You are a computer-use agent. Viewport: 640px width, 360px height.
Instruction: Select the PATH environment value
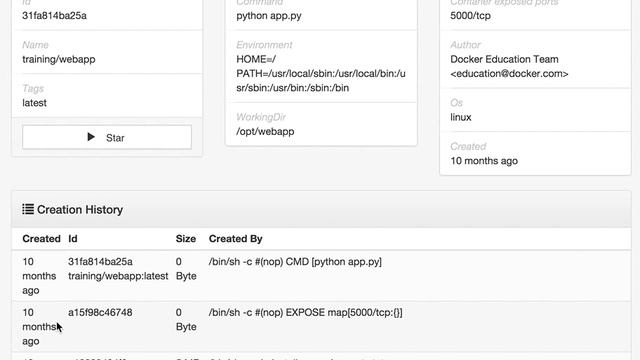[321, 81]
